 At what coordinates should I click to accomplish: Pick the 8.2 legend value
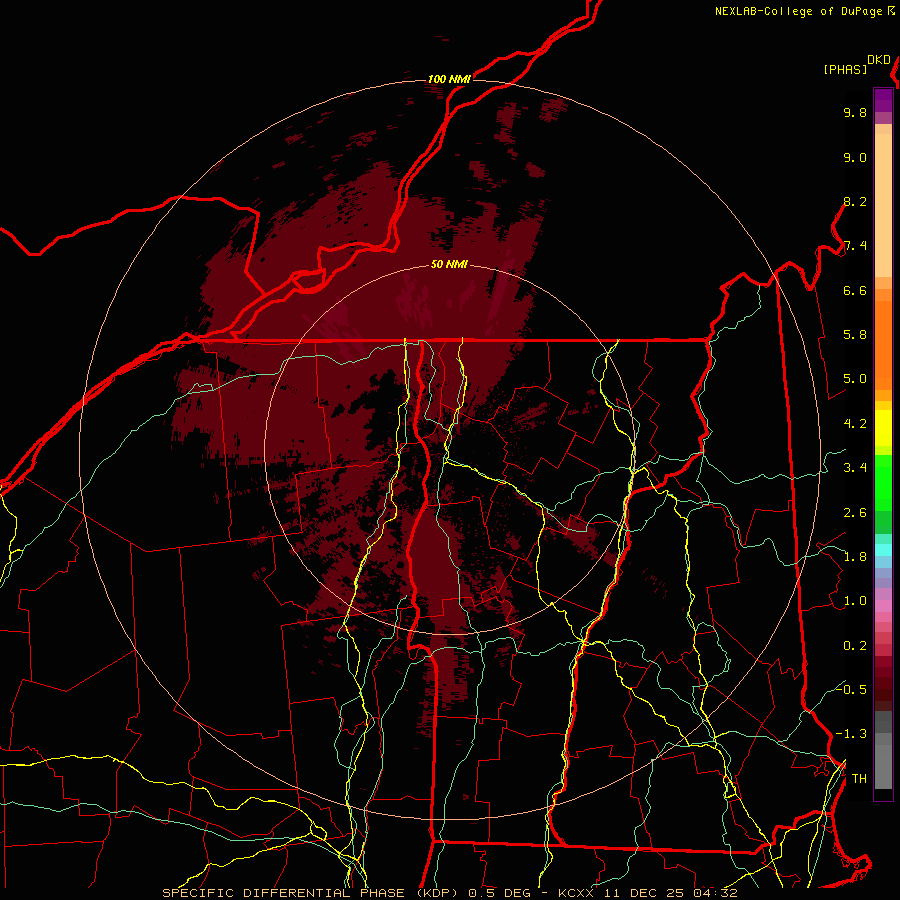[855, 201]
